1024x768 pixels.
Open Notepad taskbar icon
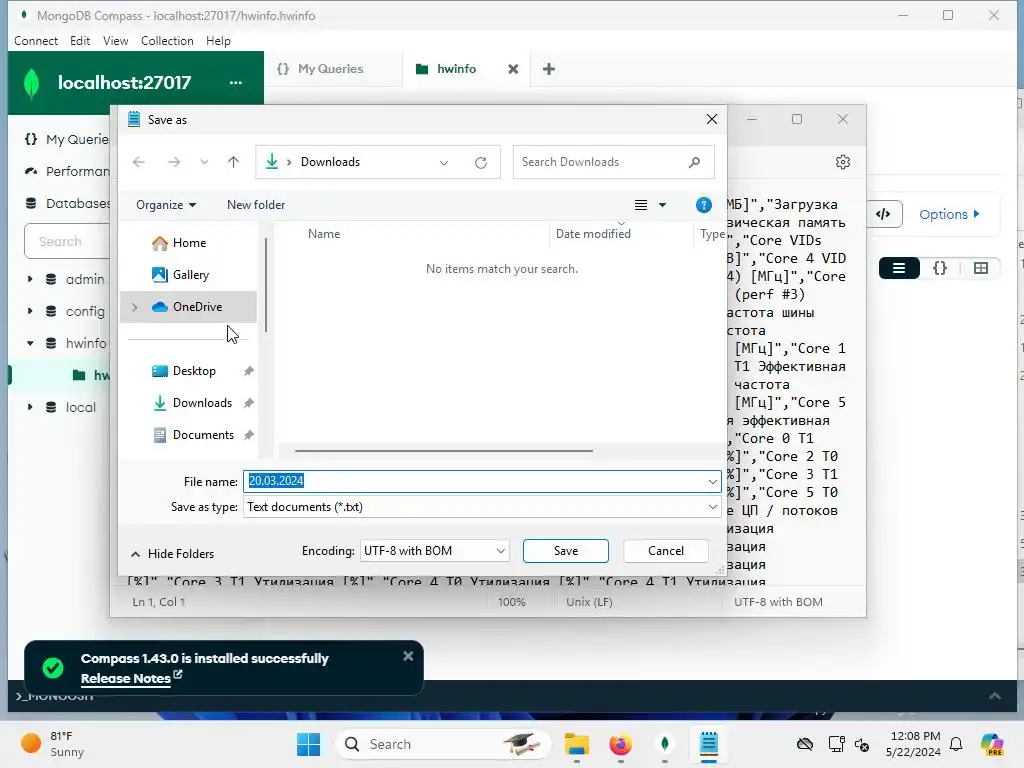[x=709, y=744]
